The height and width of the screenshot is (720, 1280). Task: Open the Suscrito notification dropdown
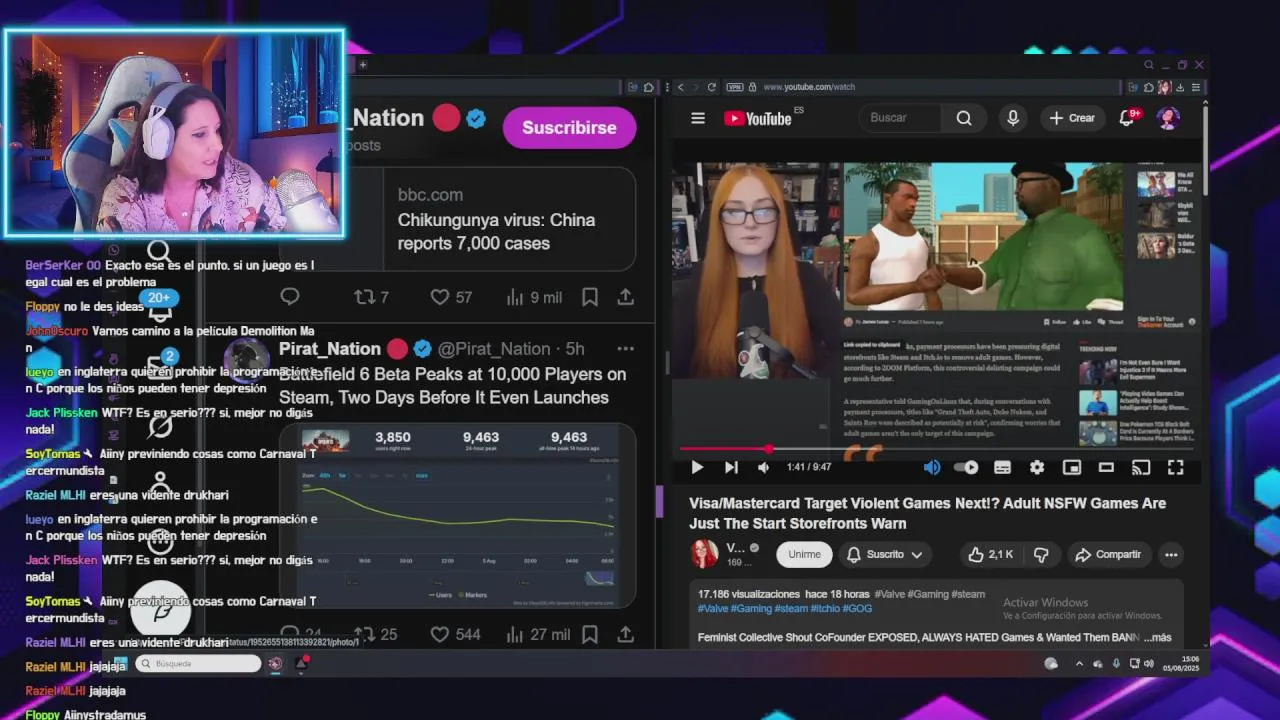pos(884,554)
